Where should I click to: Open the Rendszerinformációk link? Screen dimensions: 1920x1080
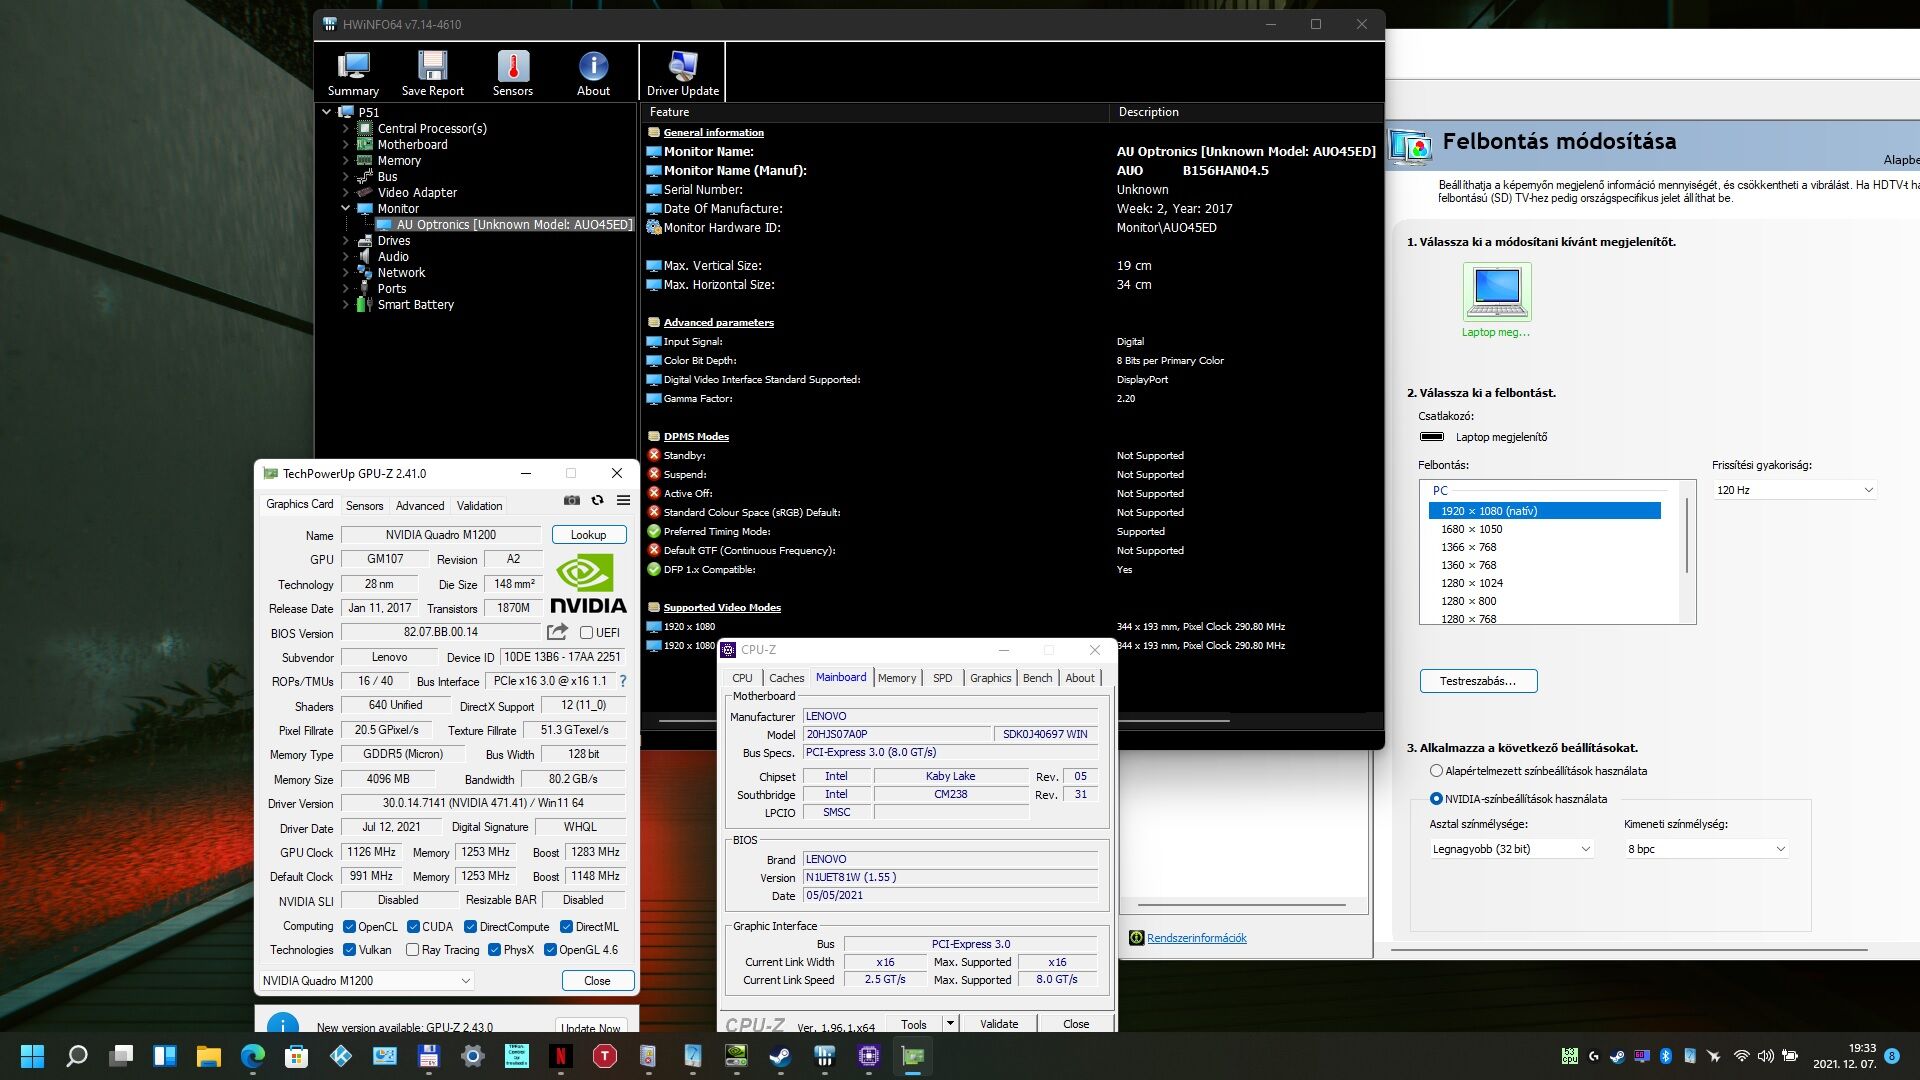pyautogui.click(x=1197, y=938)
